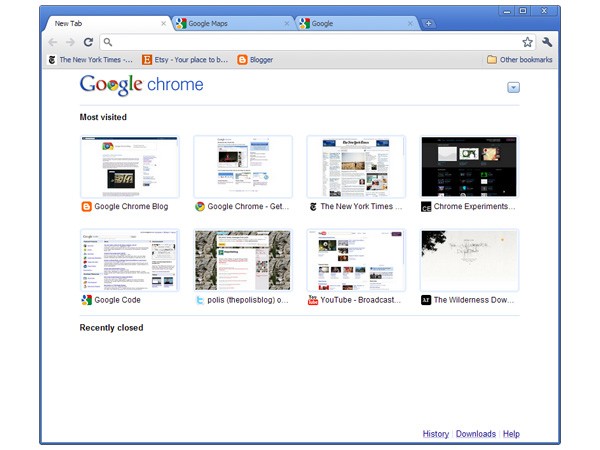Expand the new tab page options dropdown

pos(513,88)
